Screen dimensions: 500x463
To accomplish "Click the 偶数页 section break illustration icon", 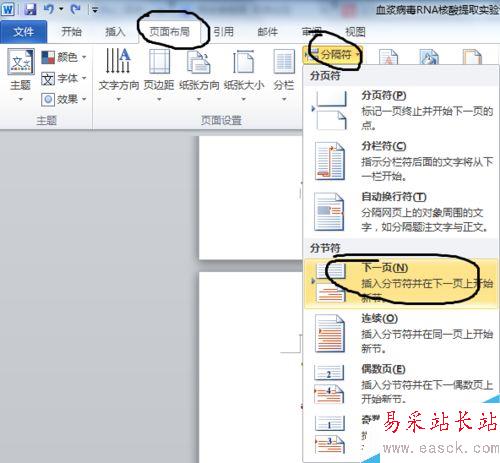I will [329, 384].
